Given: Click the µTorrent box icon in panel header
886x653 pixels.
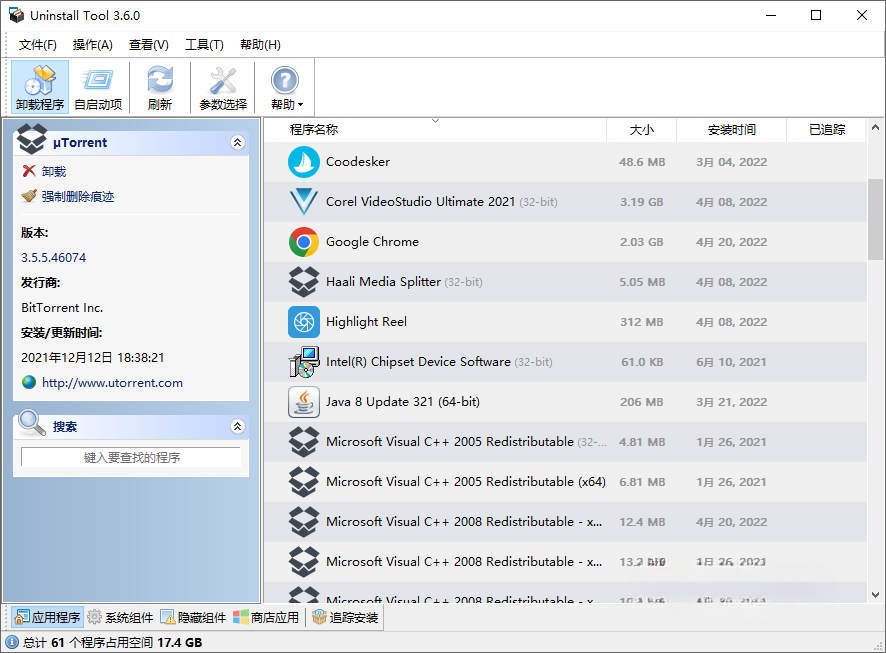Looking at the screenshot, I should coord(32,140).
